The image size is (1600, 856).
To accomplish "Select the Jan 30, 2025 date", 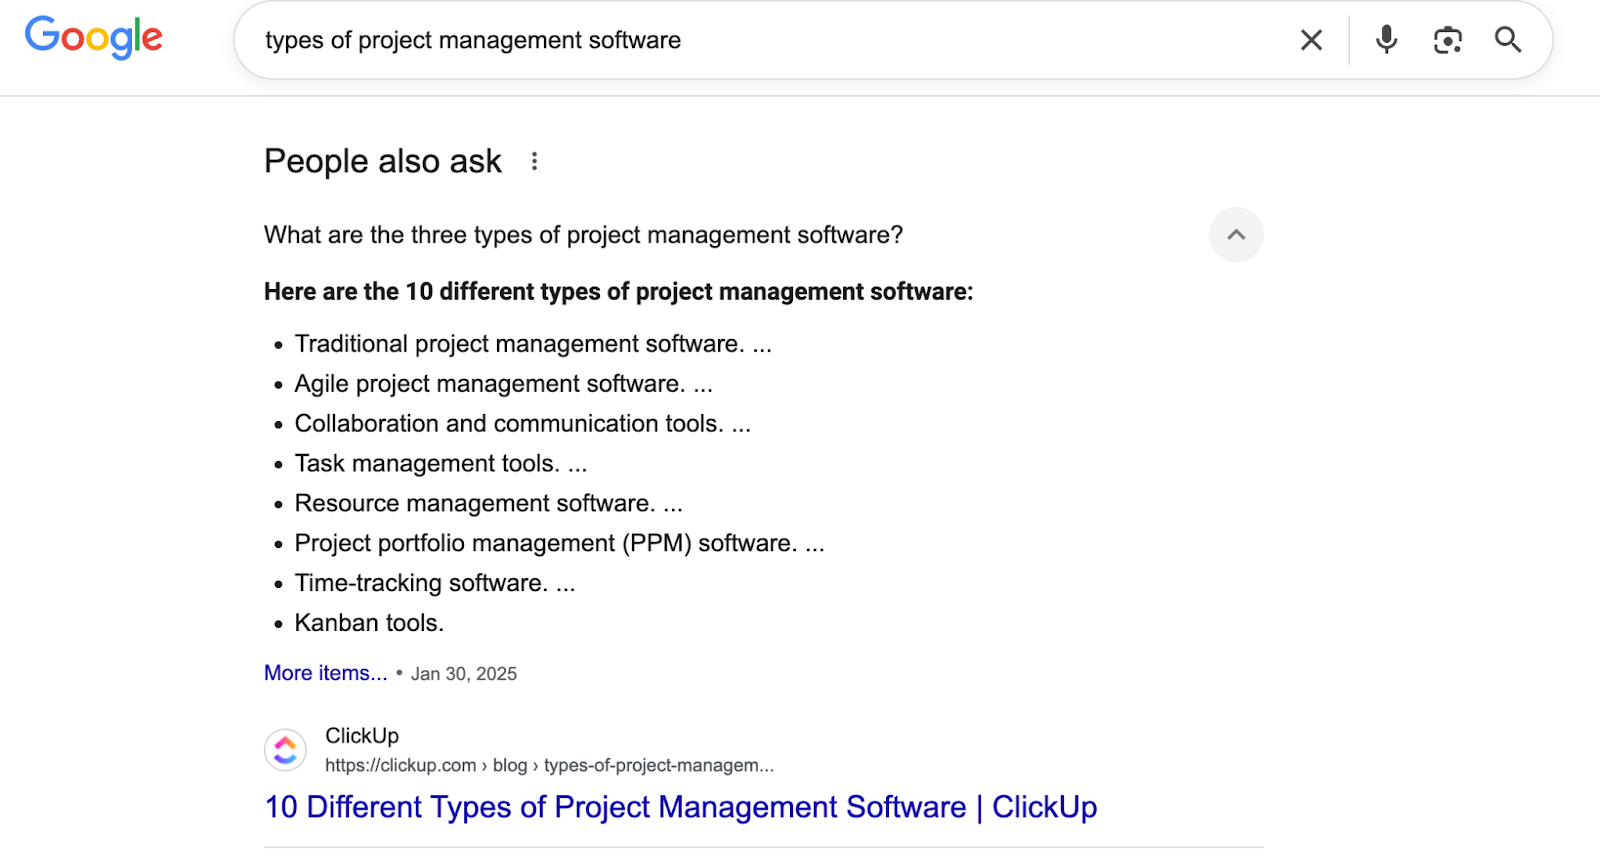I will click(464, 674).
